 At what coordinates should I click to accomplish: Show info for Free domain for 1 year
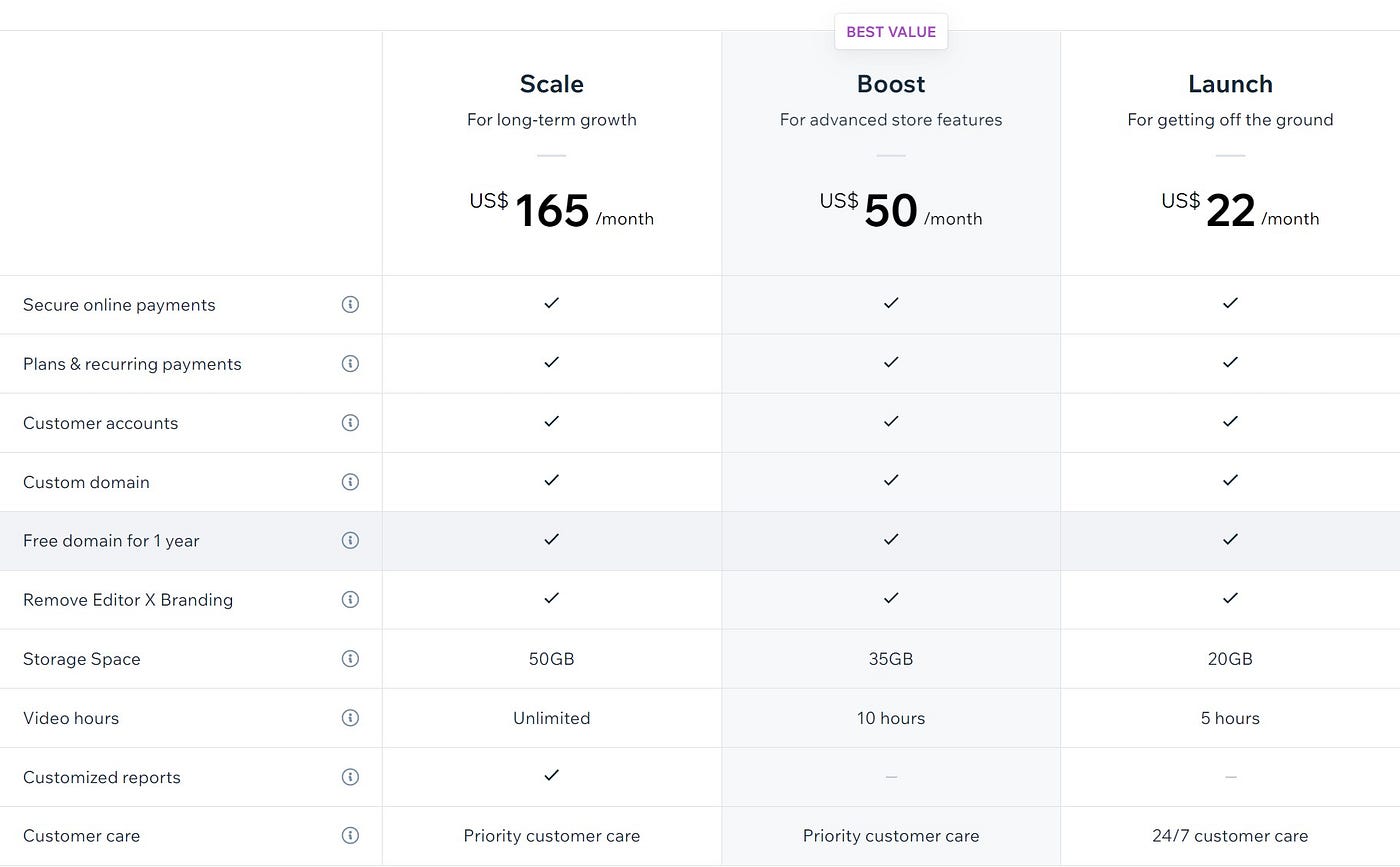click(x=350, y=541)
